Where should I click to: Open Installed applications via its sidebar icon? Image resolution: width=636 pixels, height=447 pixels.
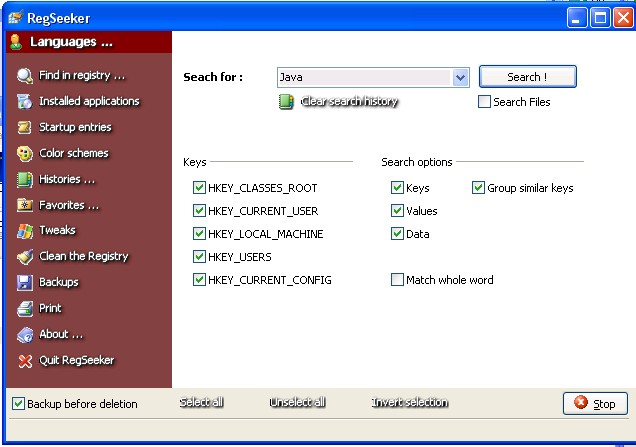(25, 101)
